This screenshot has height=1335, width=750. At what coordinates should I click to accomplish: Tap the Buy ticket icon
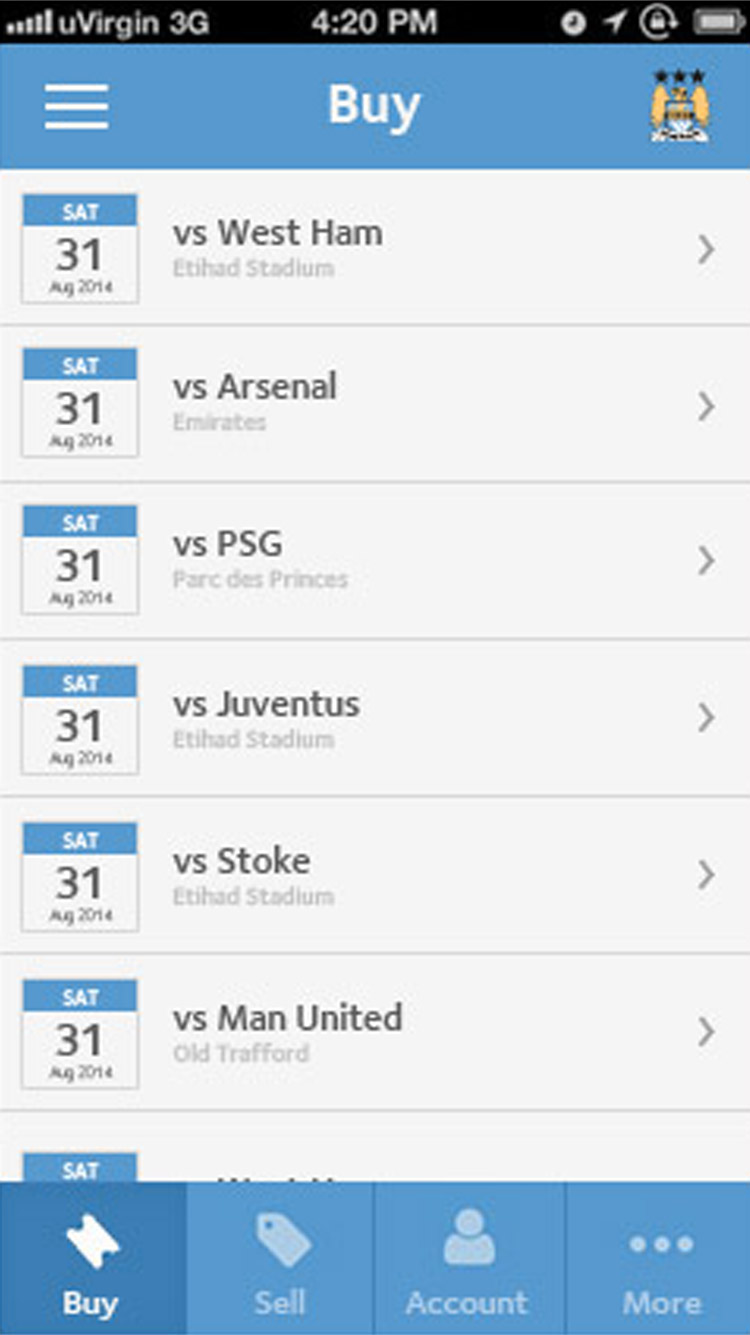click(x=92, y=1243)
